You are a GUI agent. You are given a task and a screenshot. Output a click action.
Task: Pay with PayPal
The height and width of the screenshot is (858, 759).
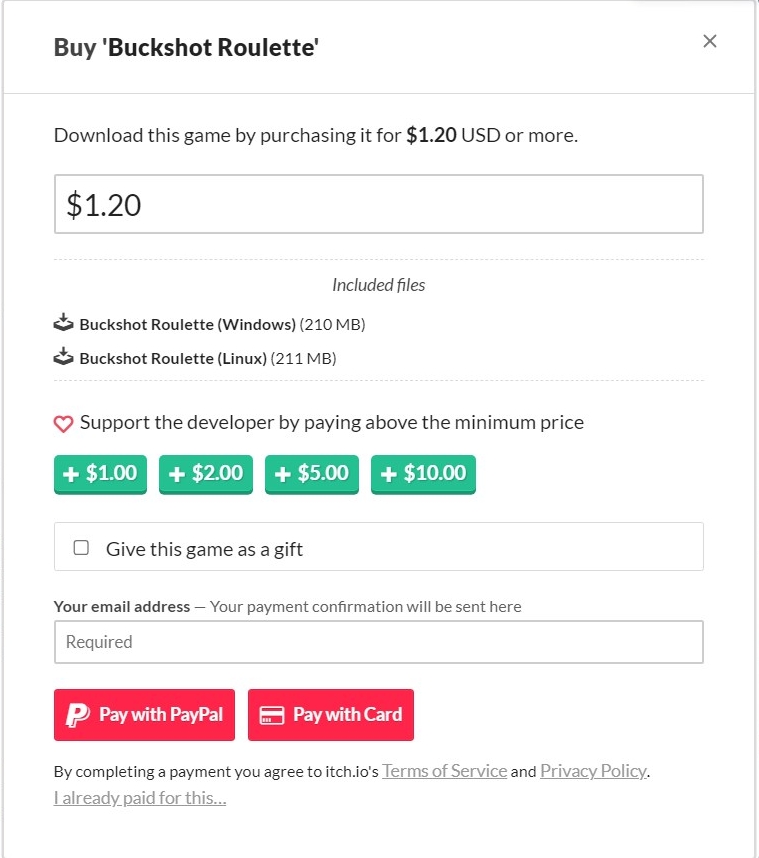click(144, 715)
